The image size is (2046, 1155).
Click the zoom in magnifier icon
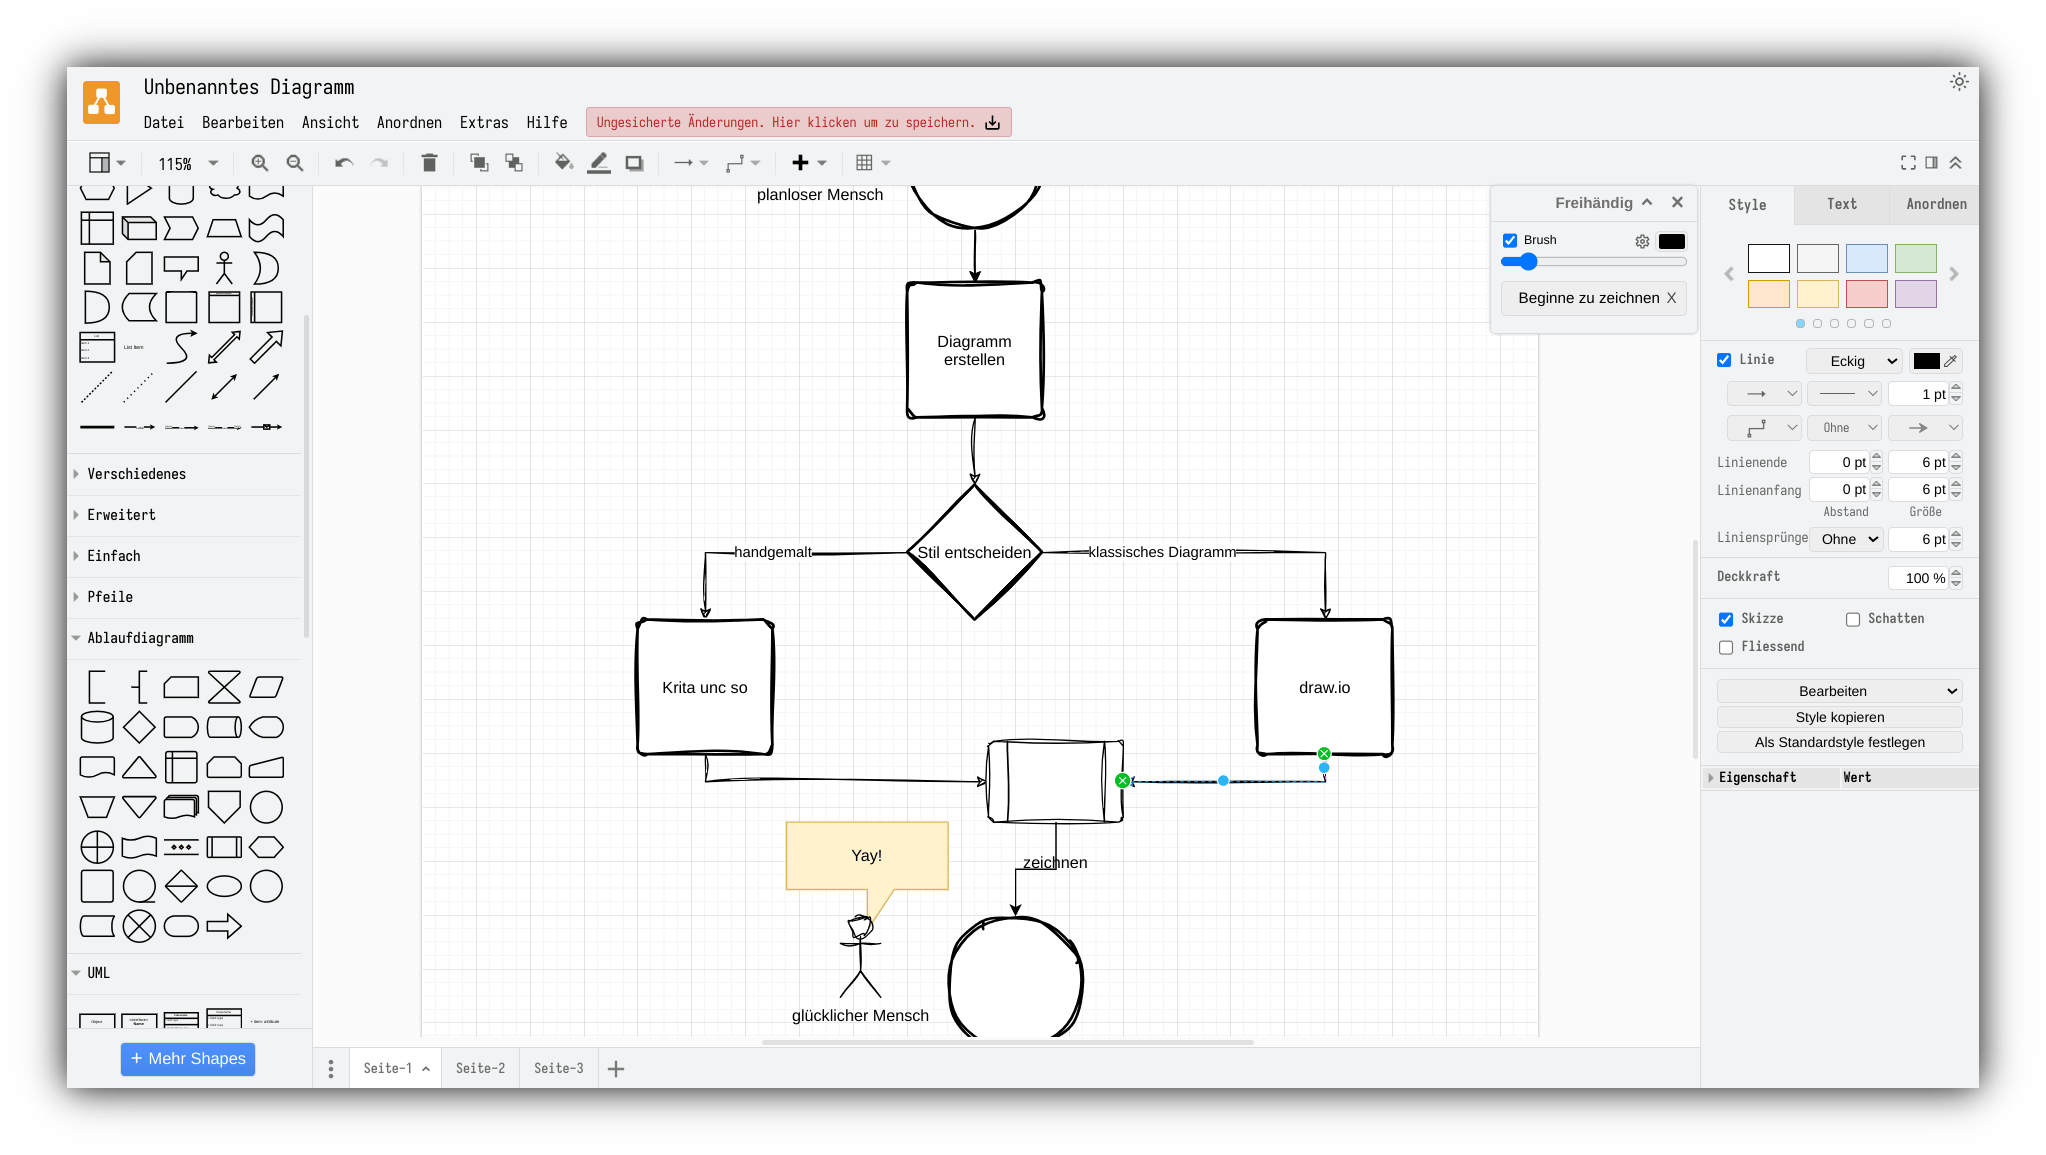260,163
